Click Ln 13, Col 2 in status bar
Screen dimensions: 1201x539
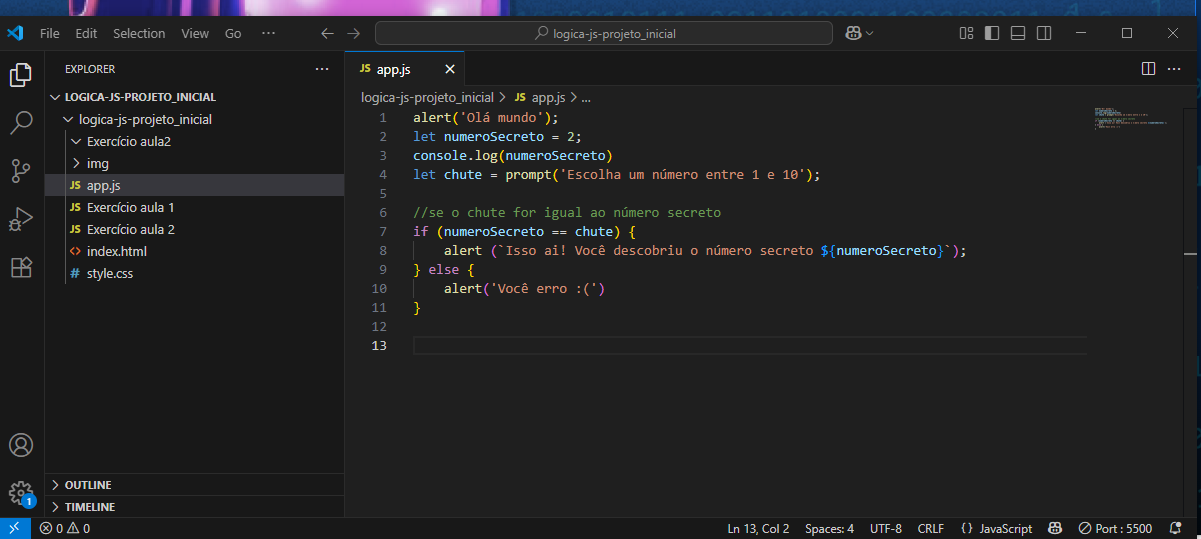coord(758,528)
